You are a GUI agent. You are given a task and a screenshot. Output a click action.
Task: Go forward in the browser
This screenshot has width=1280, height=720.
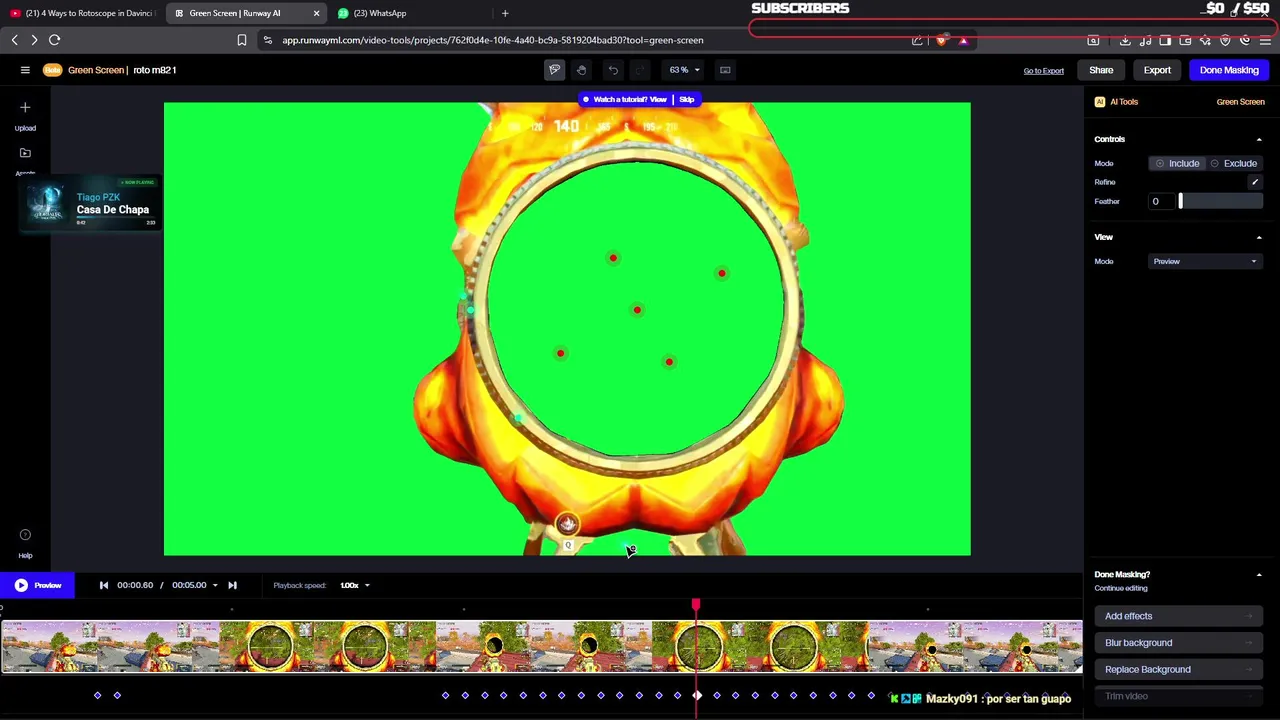34,40
